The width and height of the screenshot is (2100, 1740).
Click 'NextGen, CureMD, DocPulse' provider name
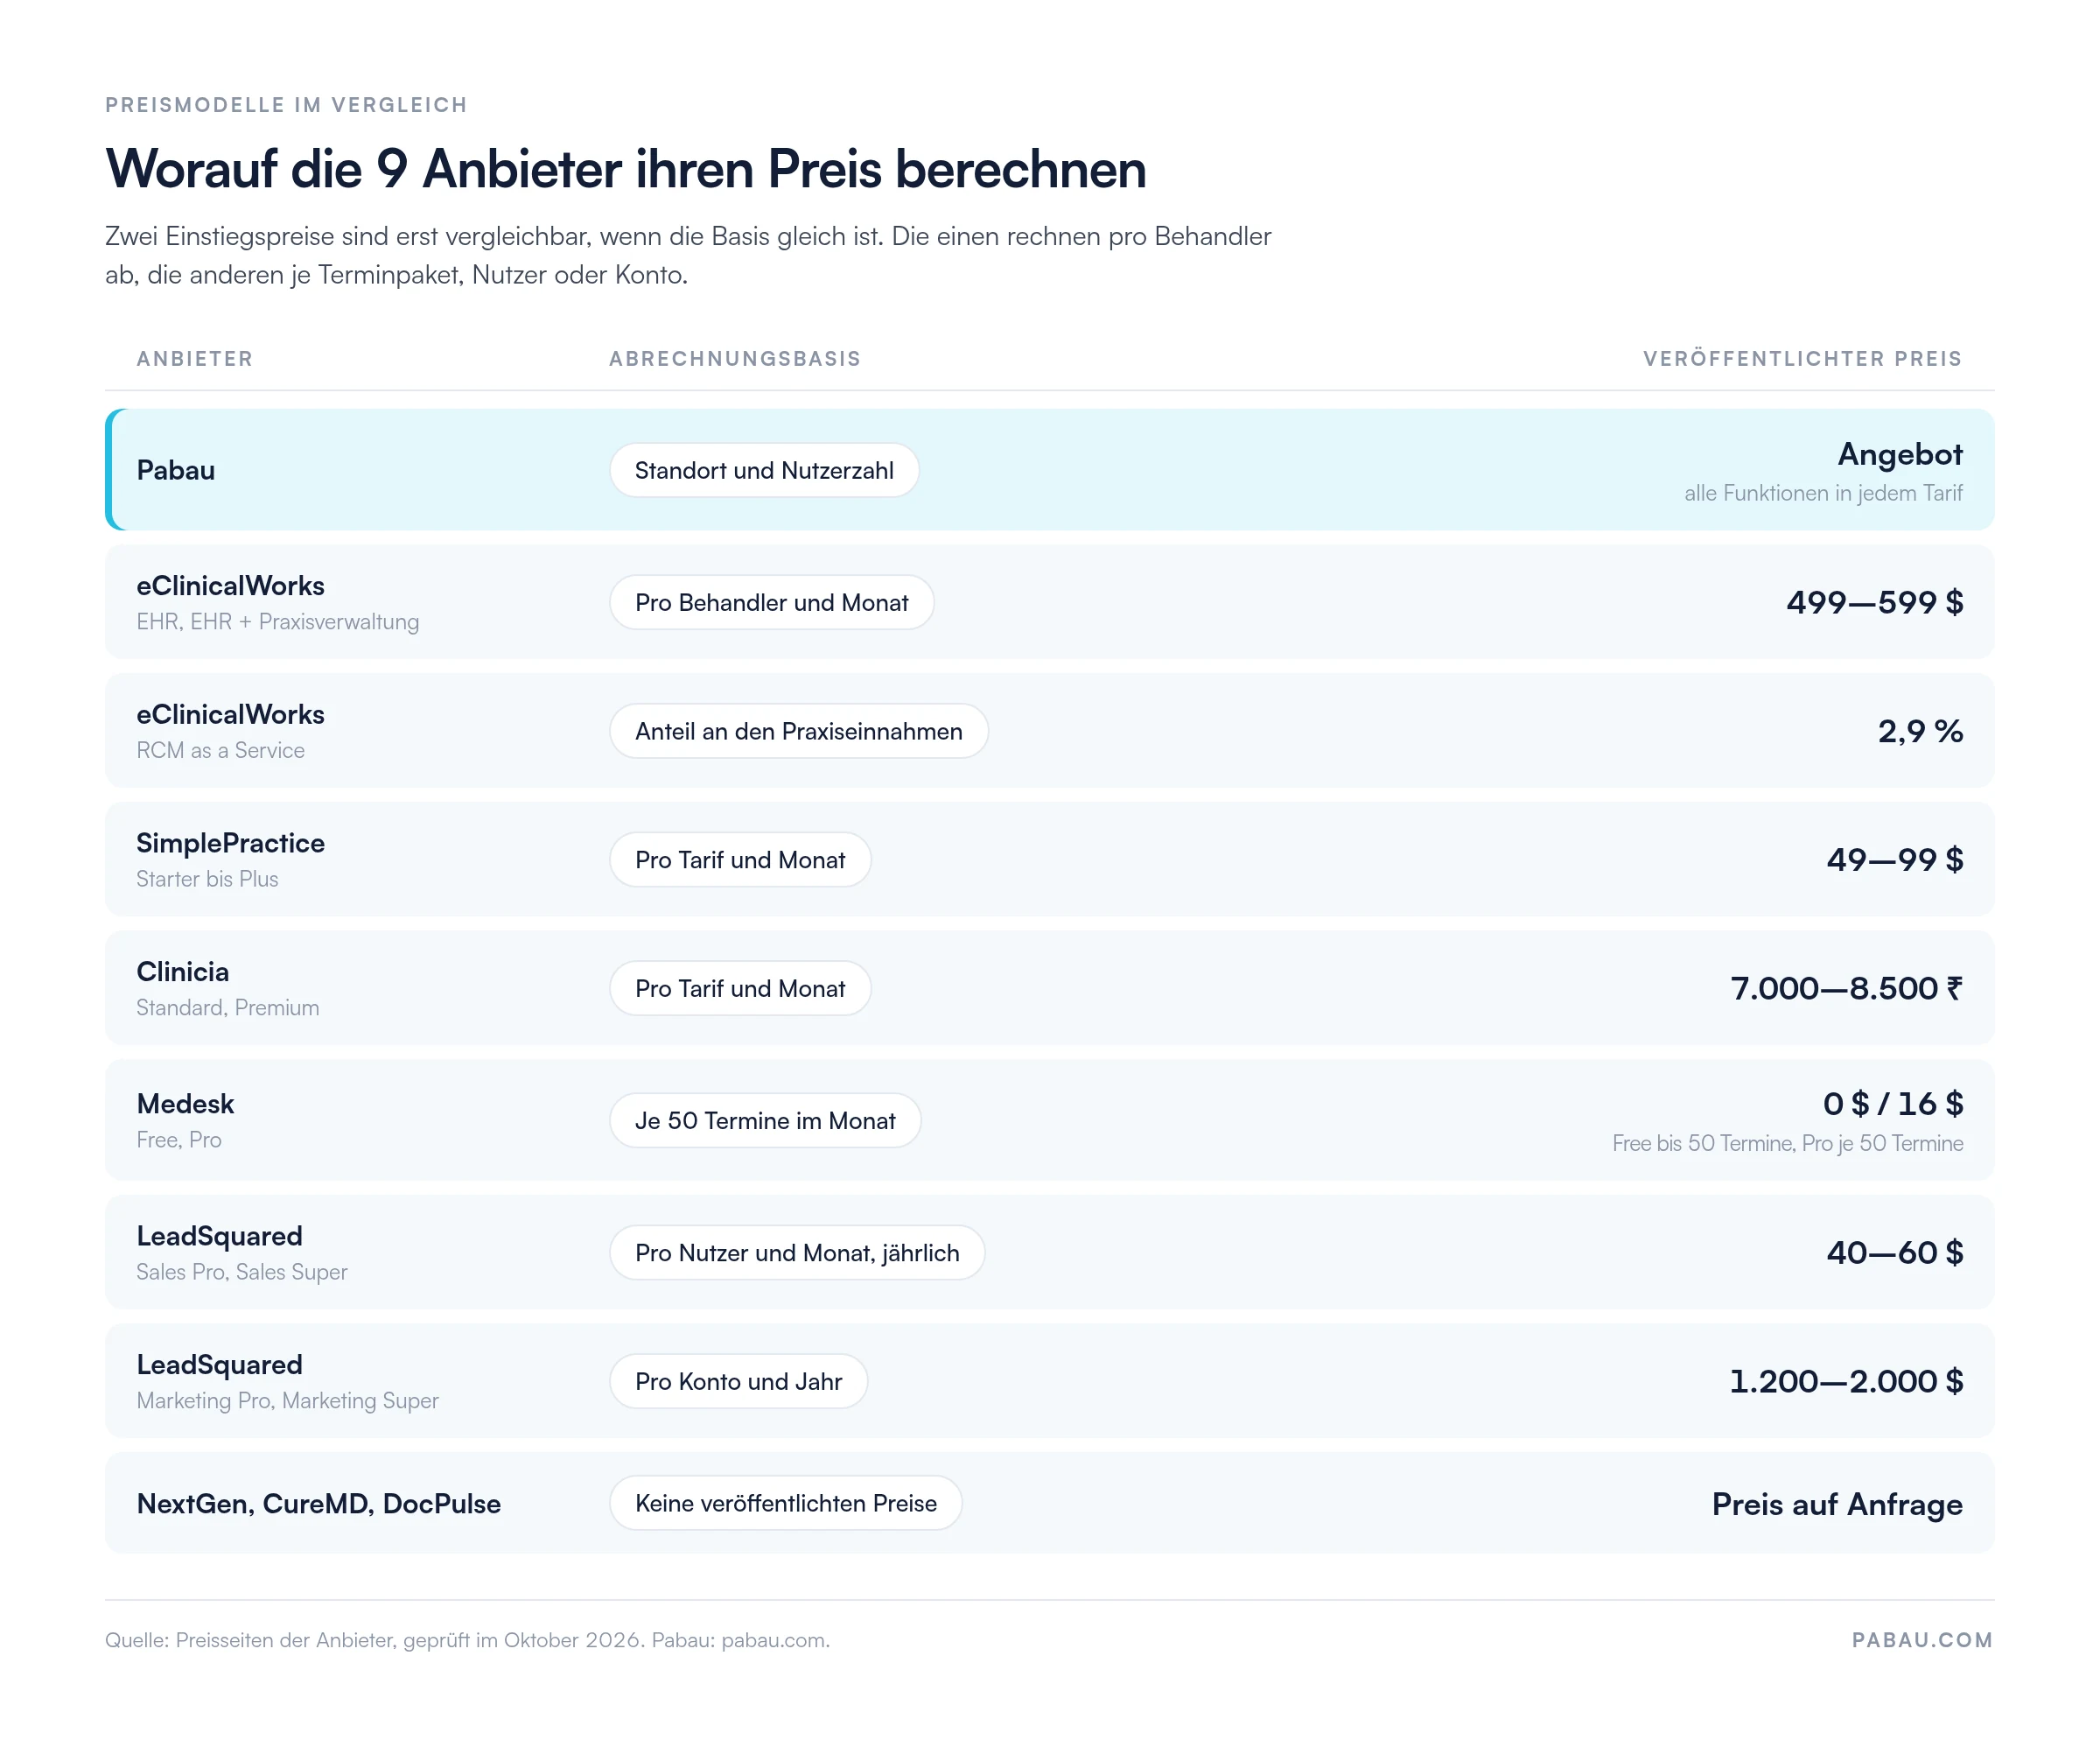tap(319, 1504)
